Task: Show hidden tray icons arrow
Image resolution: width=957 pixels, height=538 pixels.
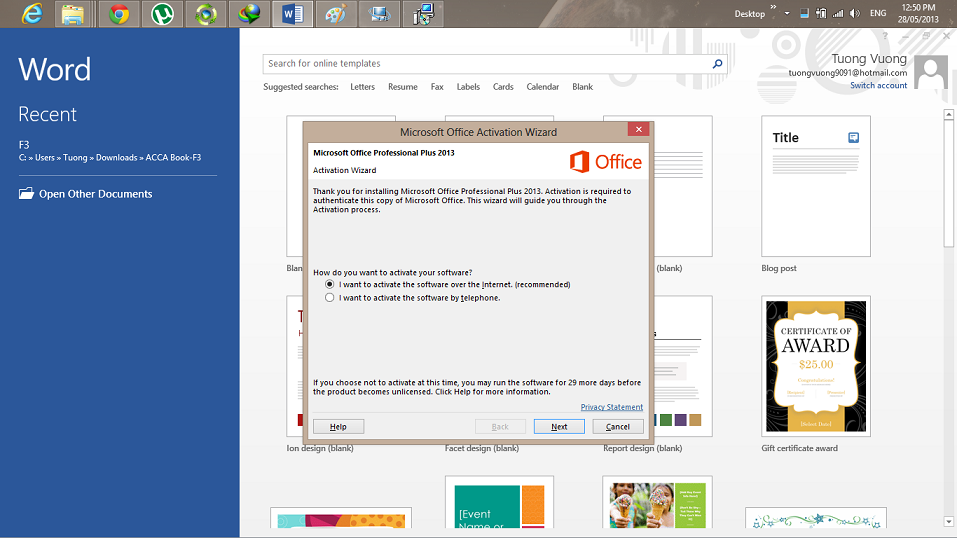Action: [787, 13]
